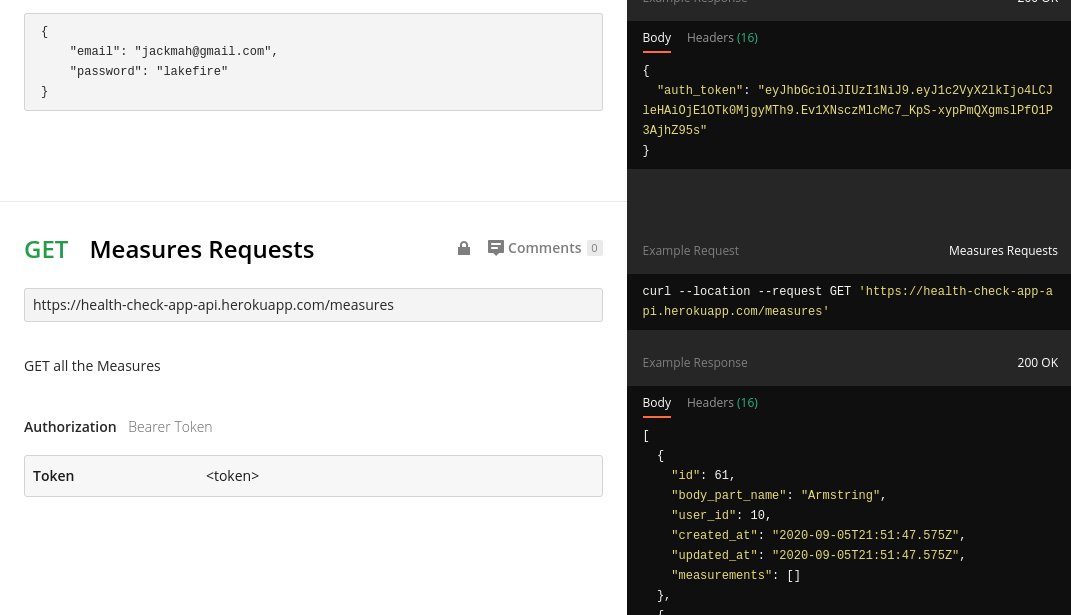Click the green GET method label

46,249
